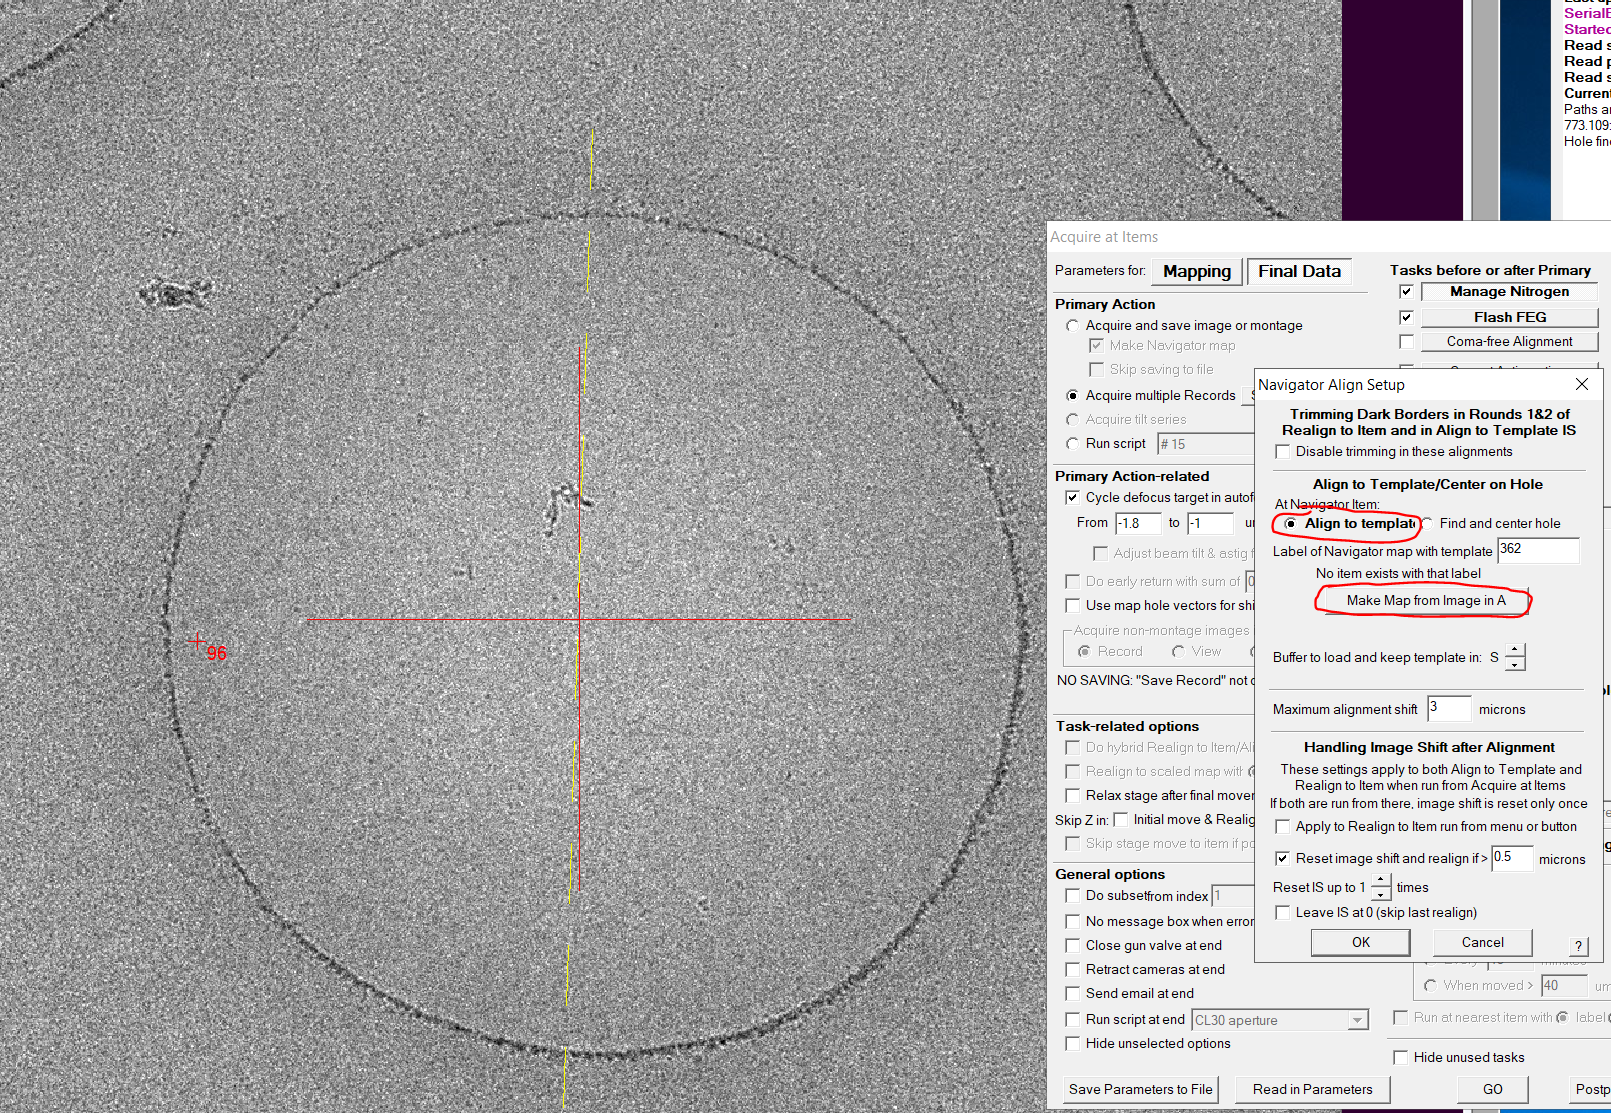
Task: Click Read in Parameters button
Action: click(x=1312, y=1090)
